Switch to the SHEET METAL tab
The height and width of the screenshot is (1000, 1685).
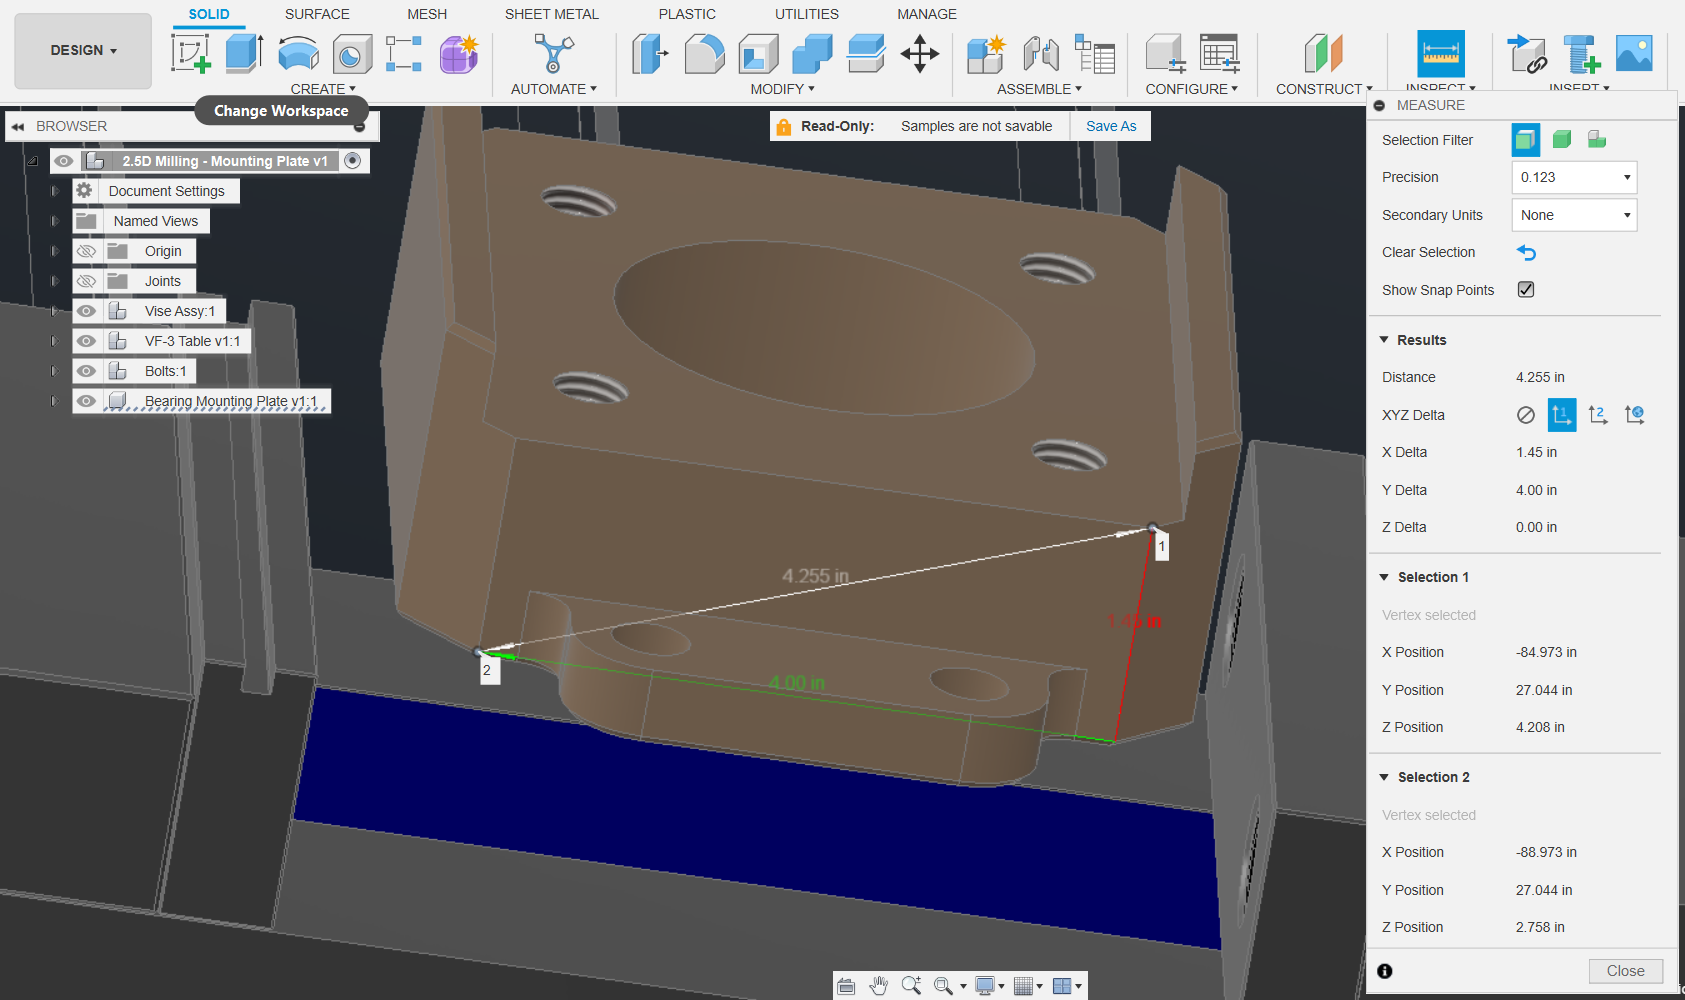click(x=551, y=13)
